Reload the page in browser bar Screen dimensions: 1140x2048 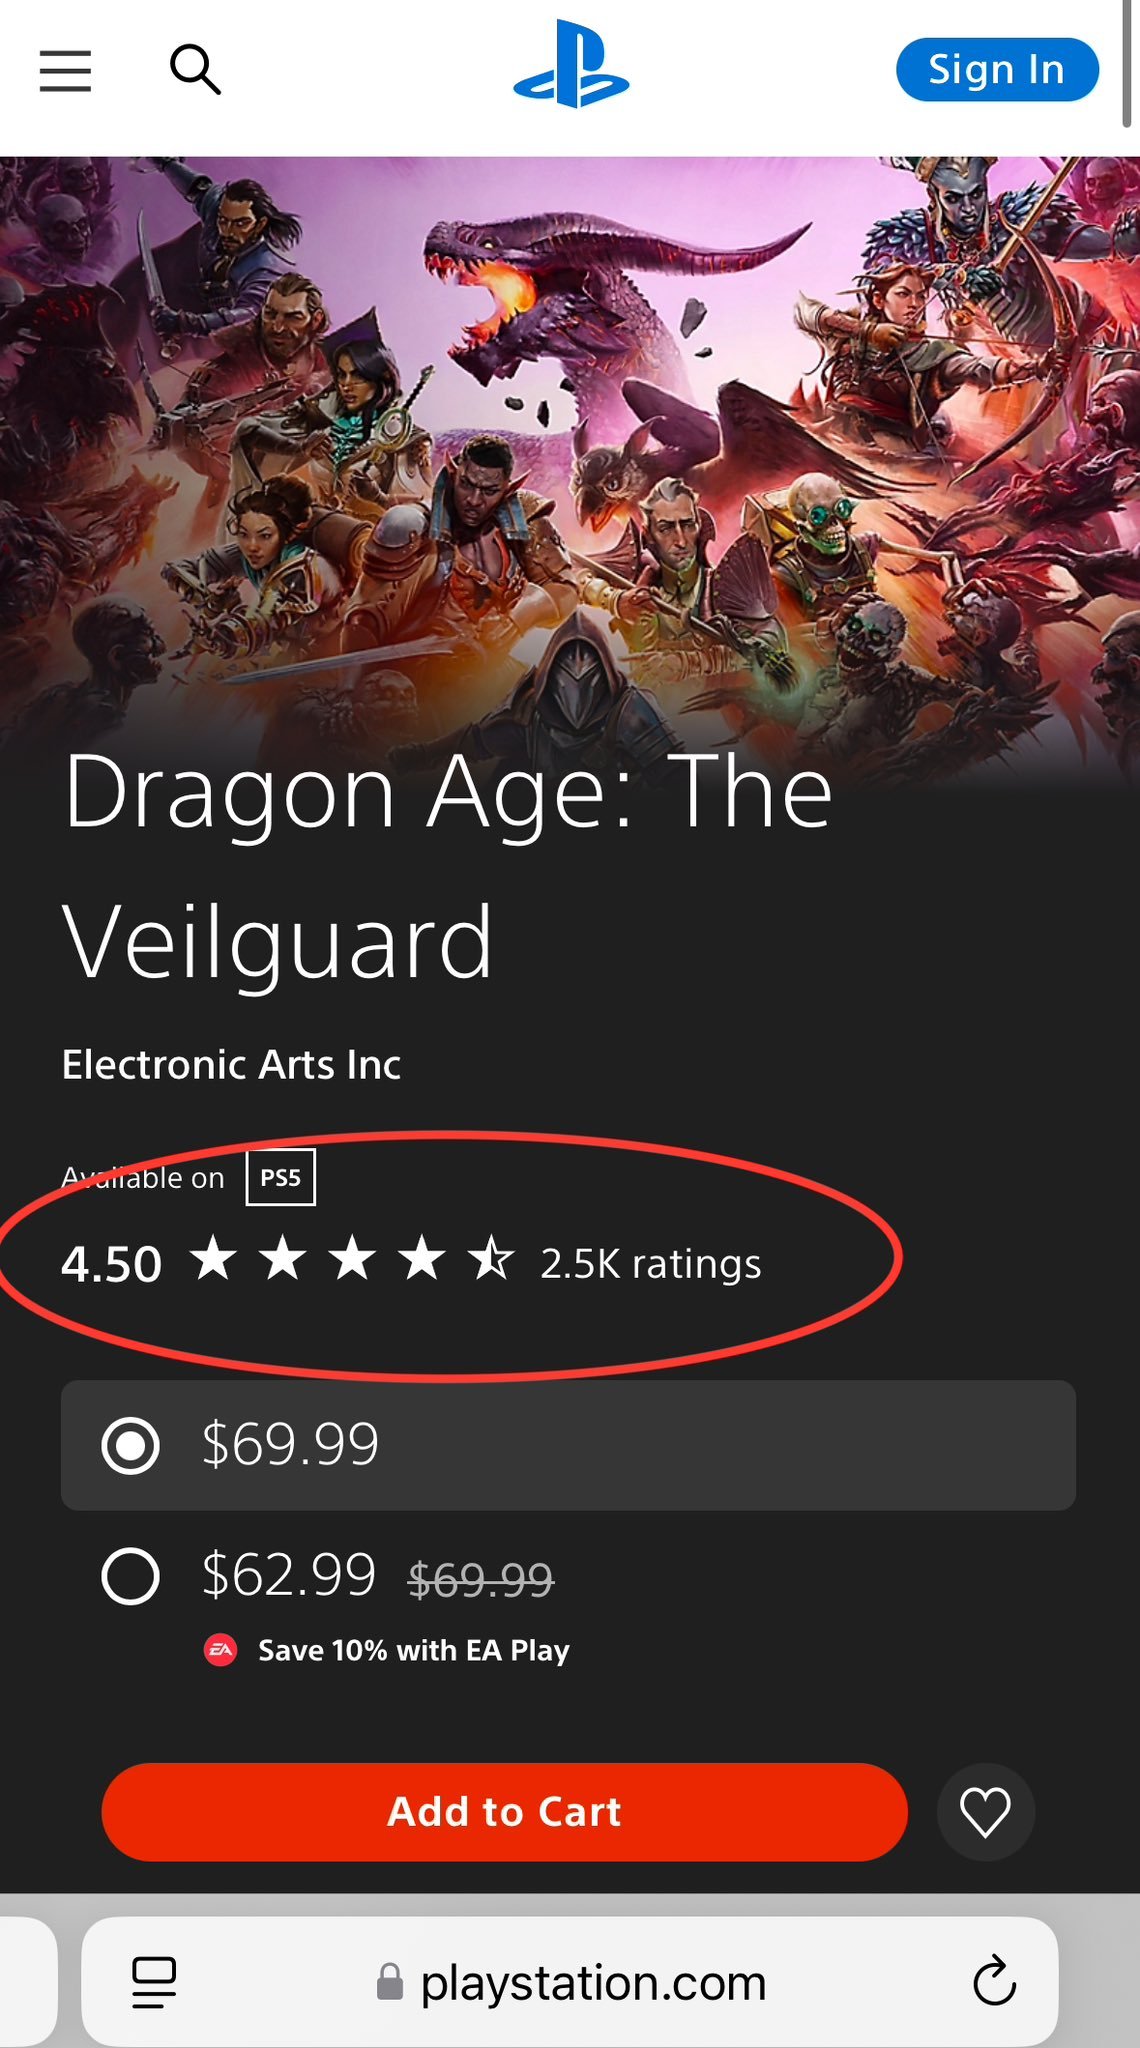tap(994, 1981)
